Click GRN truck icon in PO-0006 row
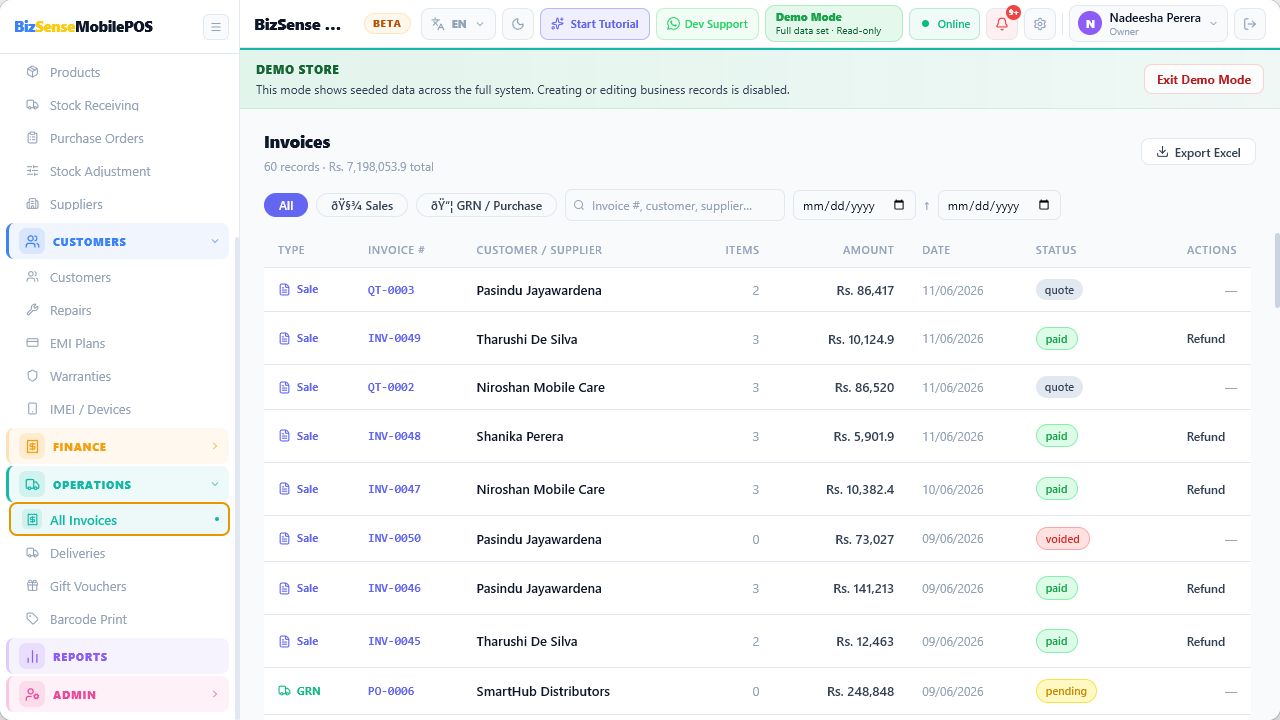The image size is (1280, 720). 284,691
